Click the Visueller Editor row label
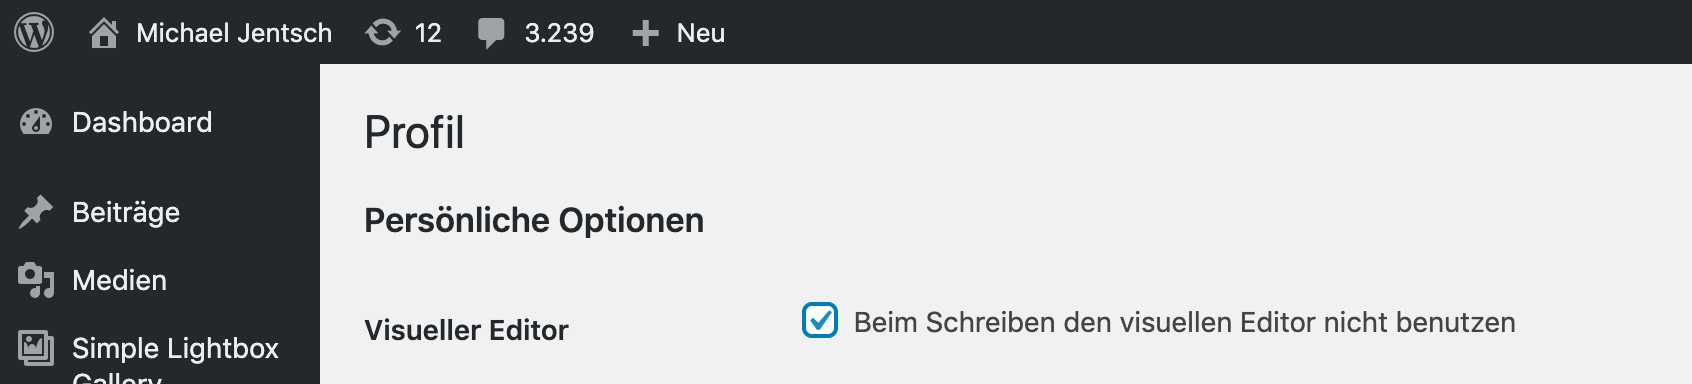The image size is (1692, 384). [466, 330]
